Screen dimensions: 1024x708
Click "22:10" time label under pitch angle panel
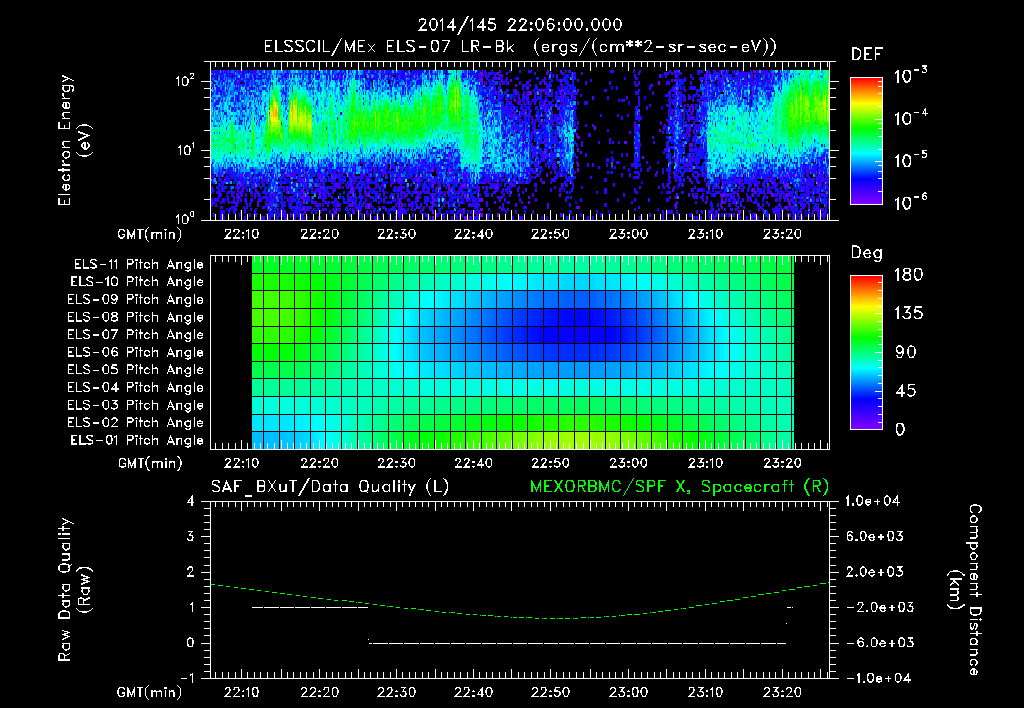242,464
